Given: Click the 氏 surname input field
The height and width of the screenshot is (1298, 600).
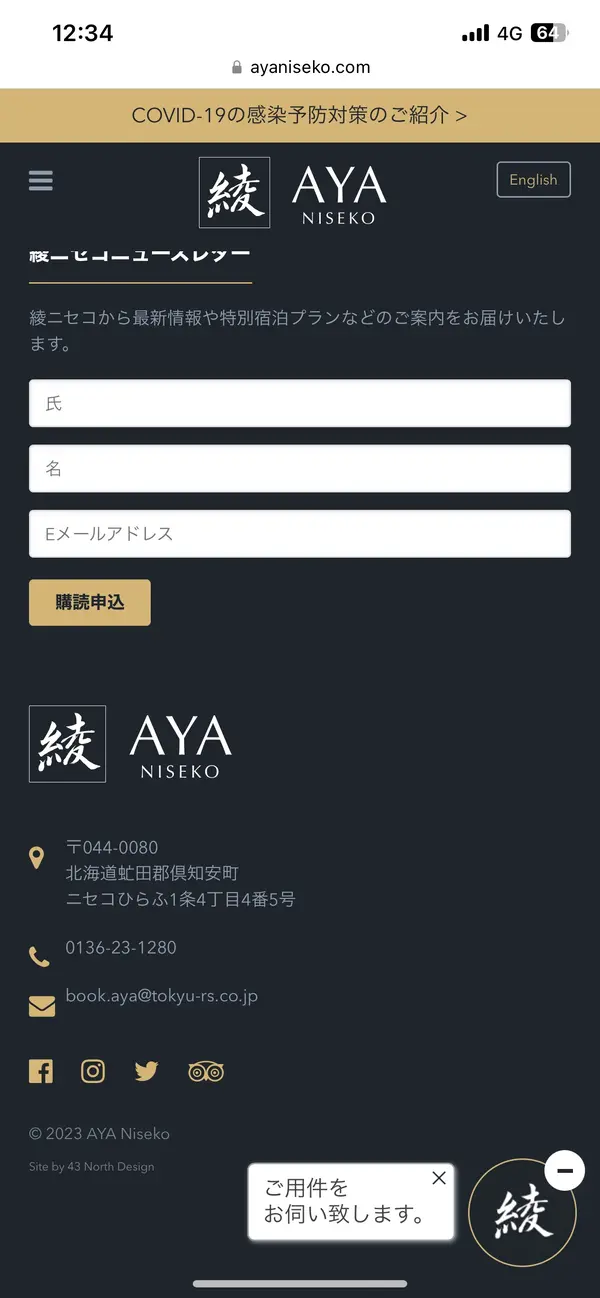Looking at the screenshot, I should [300, 403].
